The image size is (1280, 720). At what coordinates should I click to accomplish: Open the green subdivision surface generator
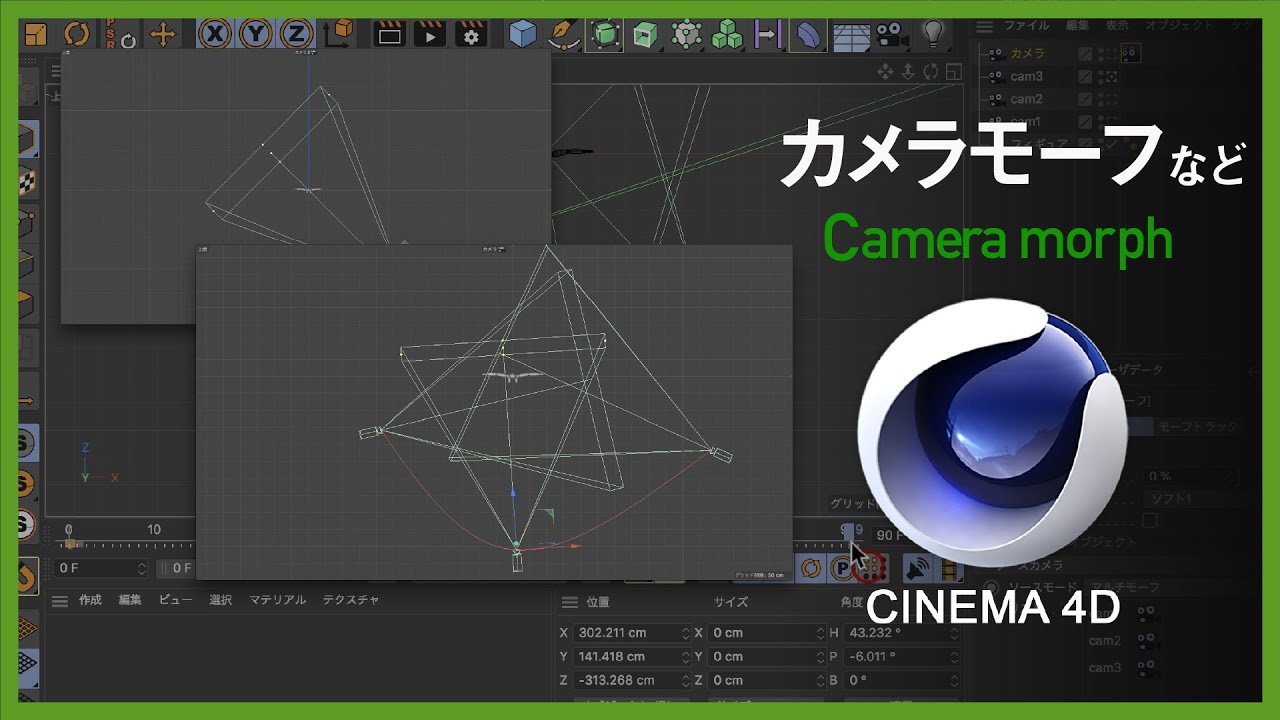click(x=605, y=35)
